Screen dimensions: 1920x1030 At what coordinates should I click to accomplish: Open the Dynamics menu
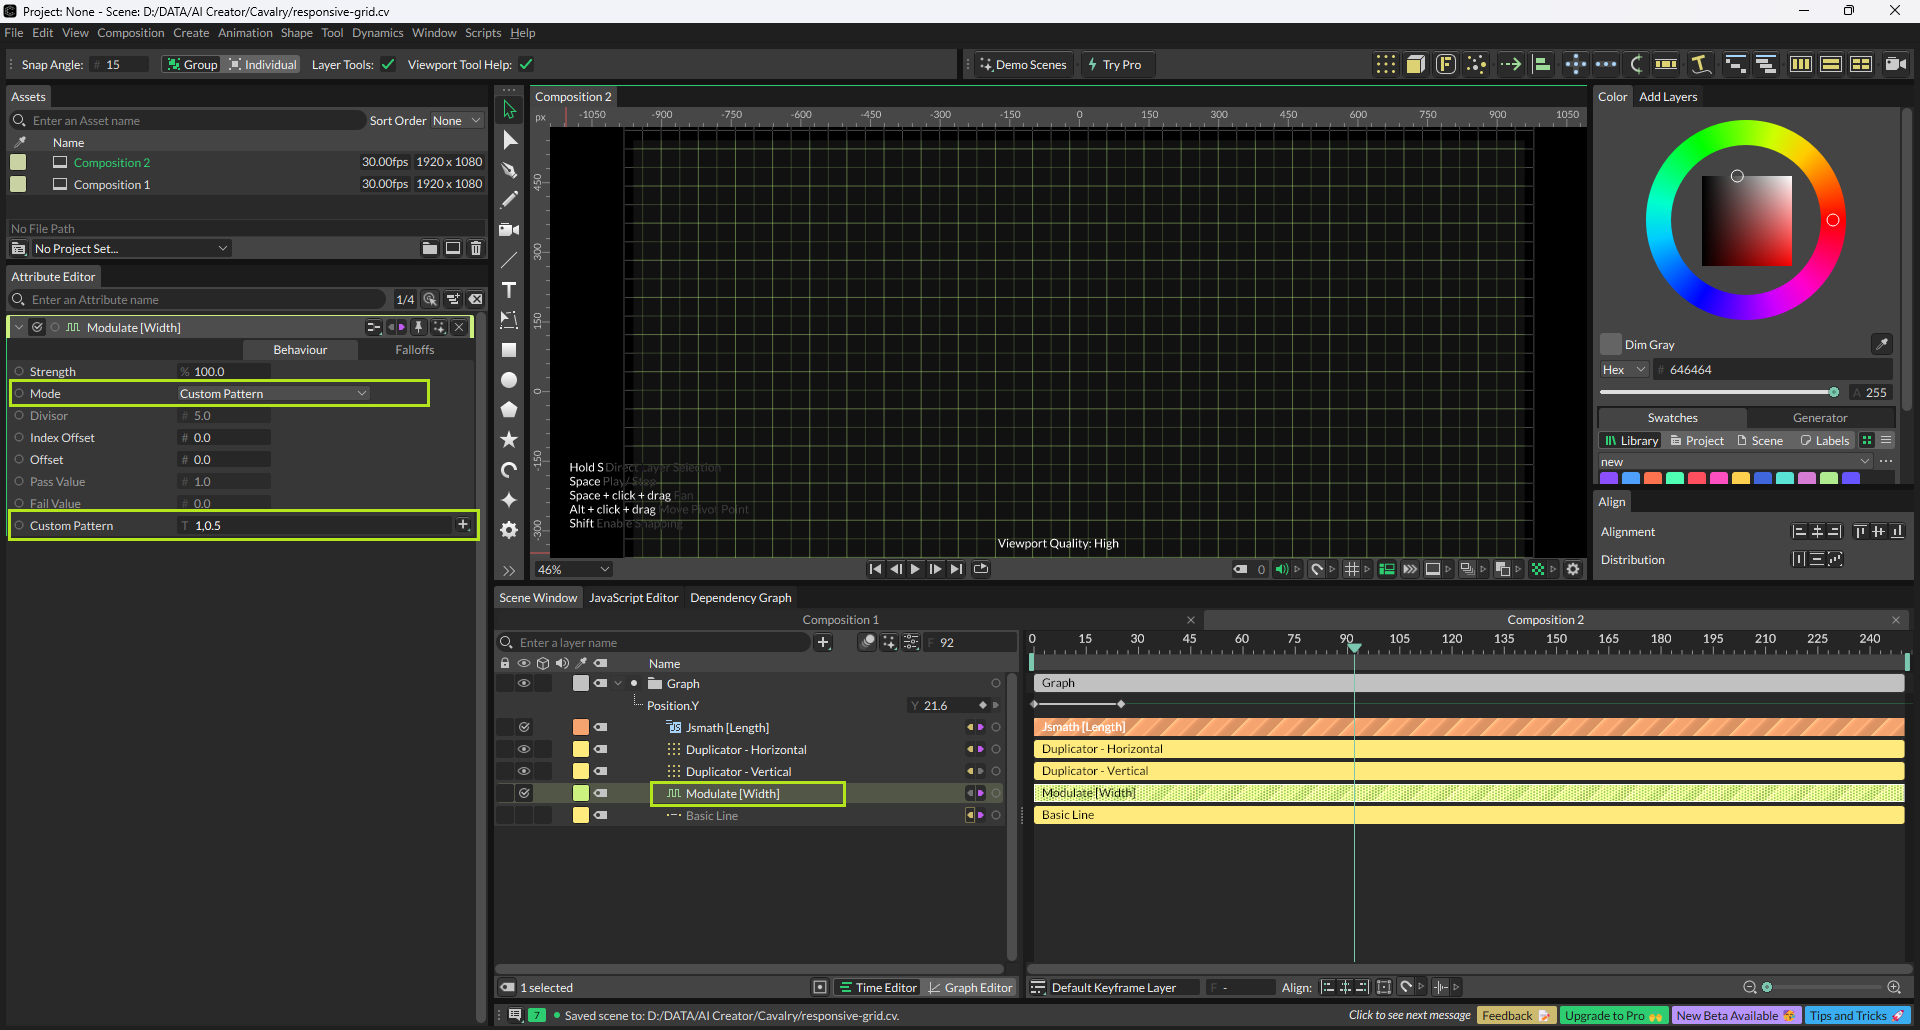377,33
